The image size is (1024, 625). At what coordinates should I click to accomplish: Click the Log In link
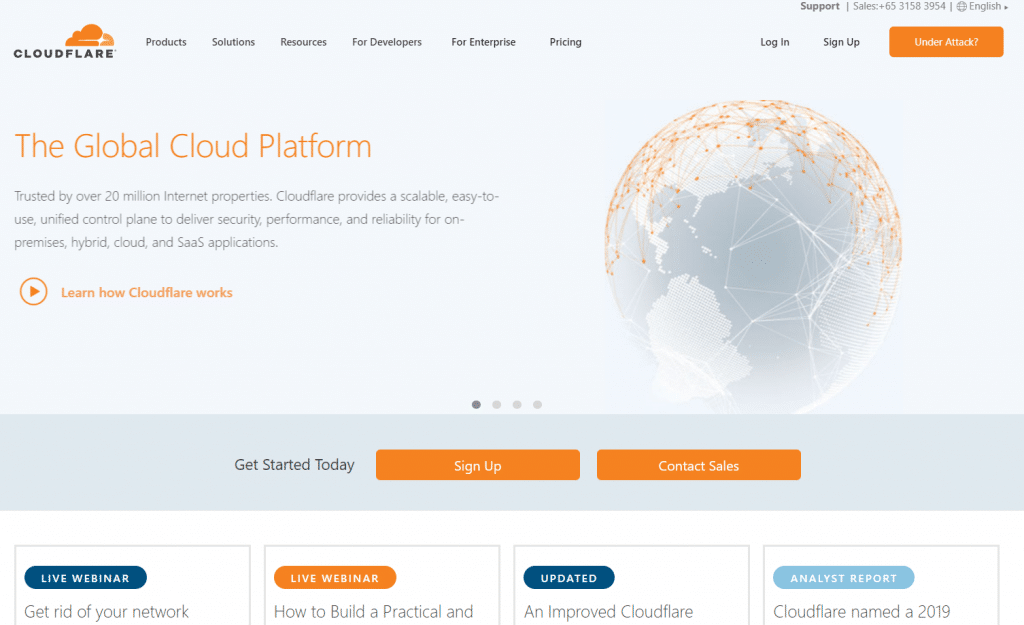click(x=774, y=42)
